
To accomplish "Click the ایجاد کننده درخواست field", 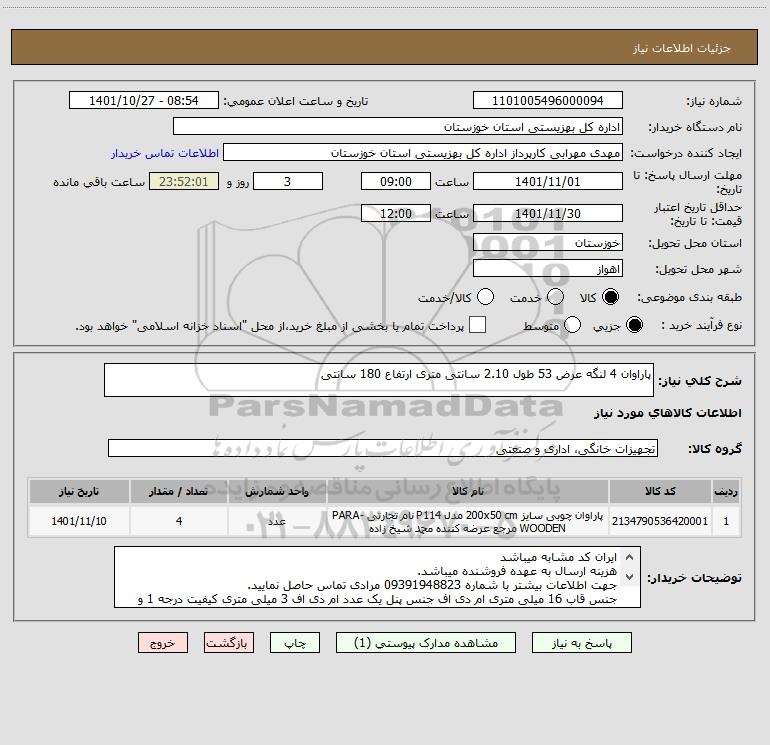I will [423, 153].
